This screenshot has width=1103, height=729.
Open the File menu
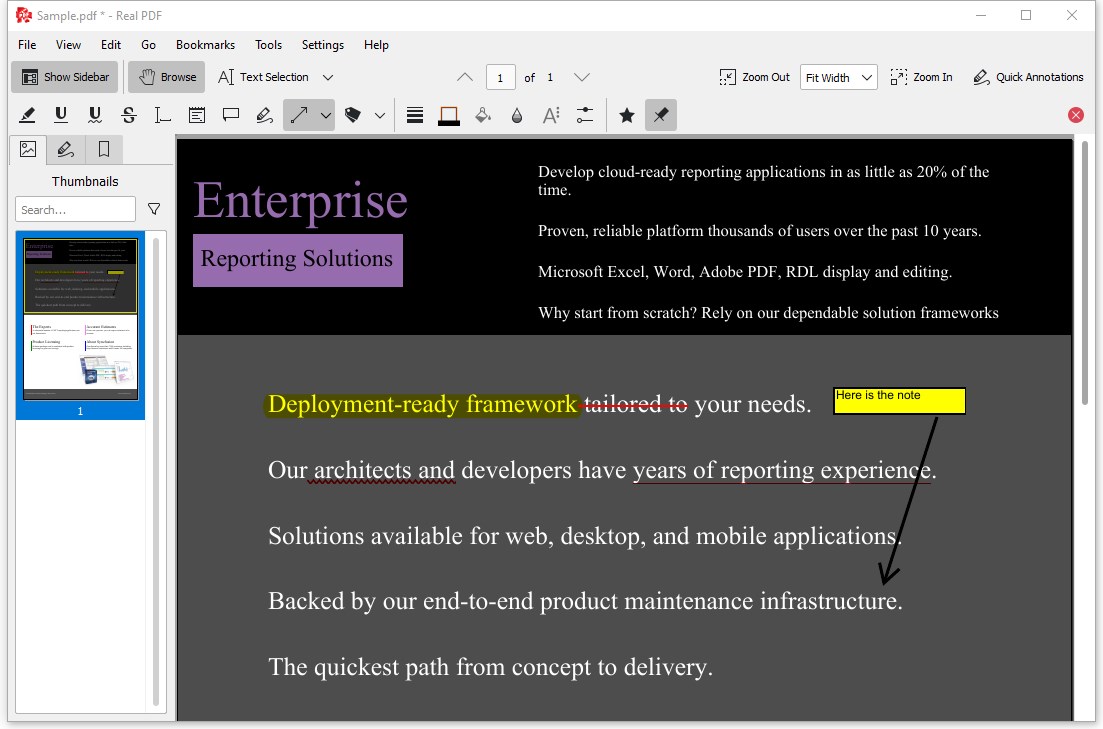coord(27,44)
